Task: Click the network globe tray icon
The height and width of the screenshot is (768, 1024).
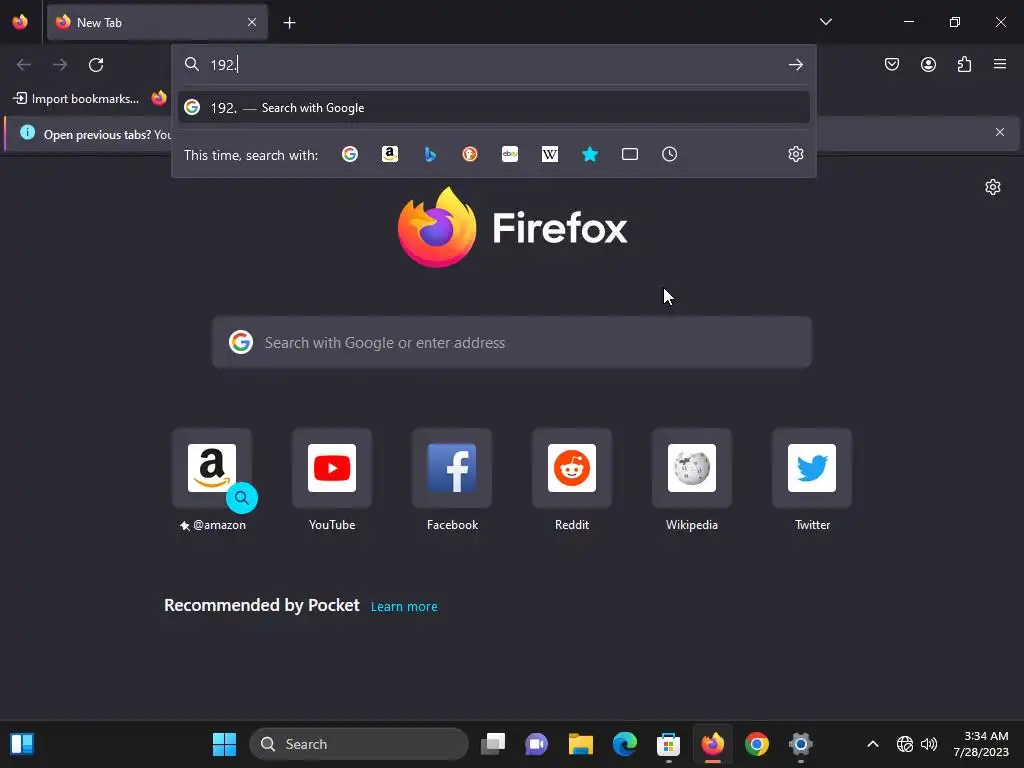Action: pos(904,744)
